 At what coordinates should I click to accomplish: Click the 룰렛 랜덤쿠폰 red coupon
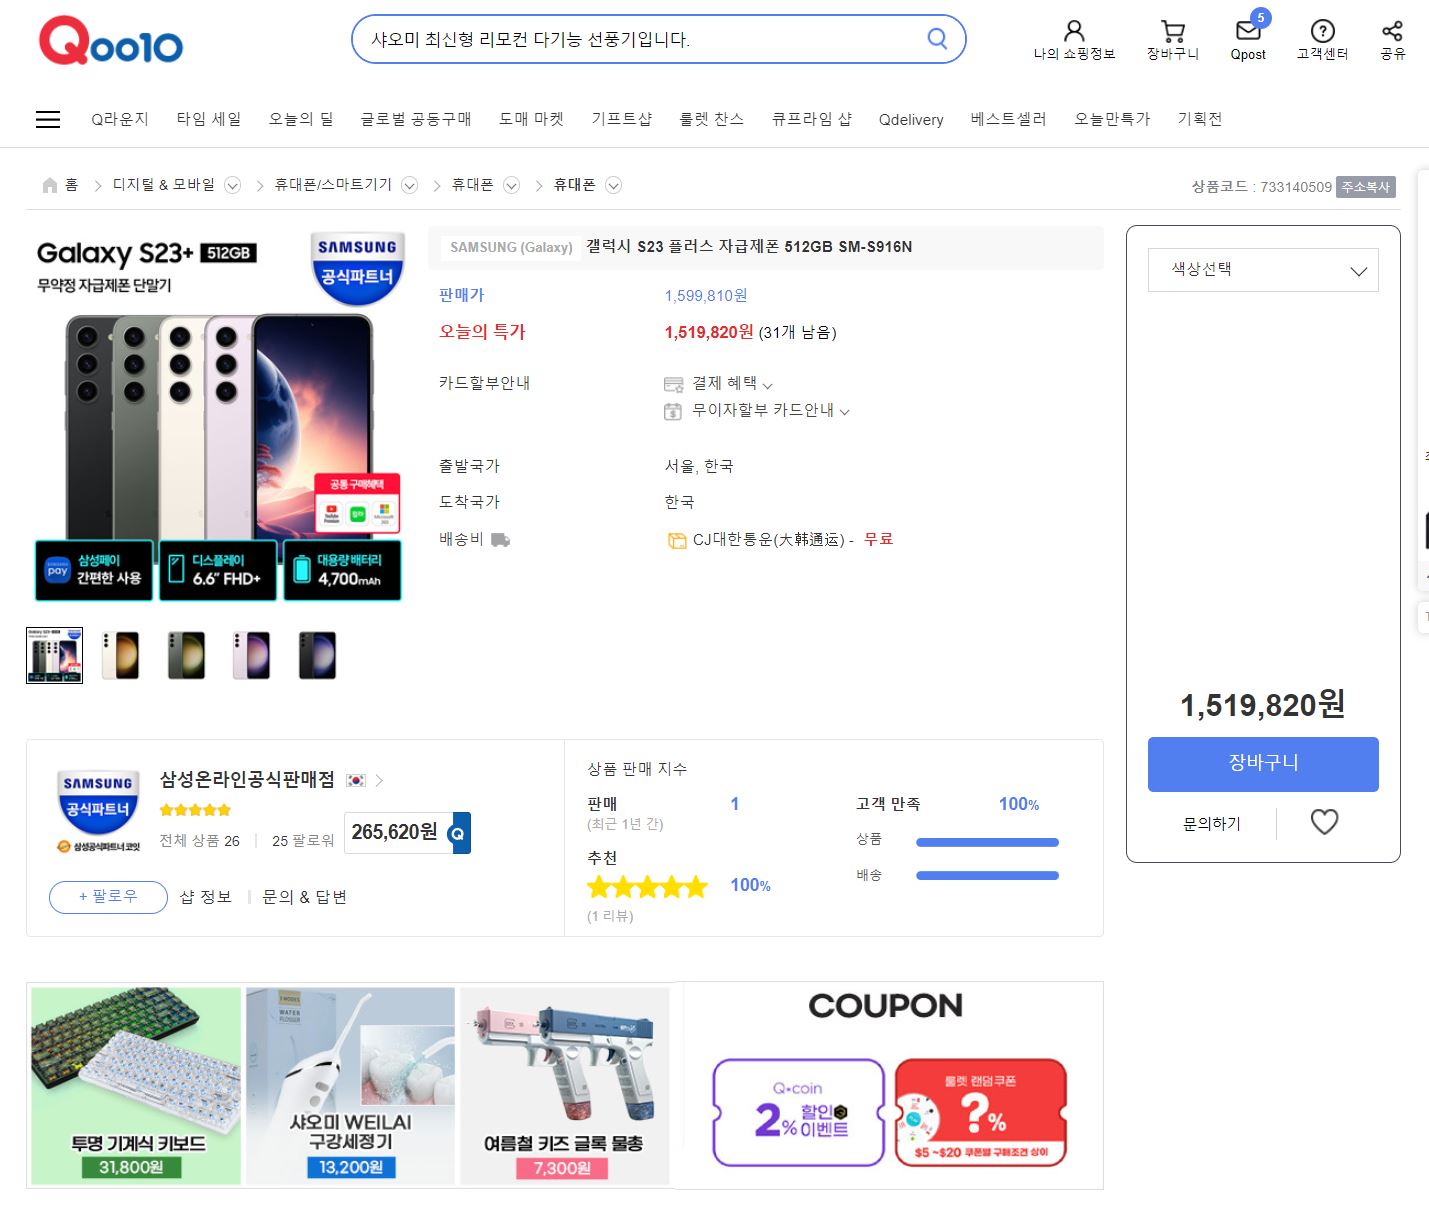(x=981, y=1113)
